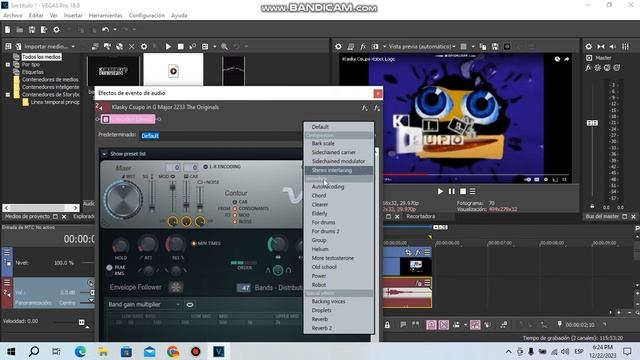Image resolution: width=640 pixels, height=360 pixels.
Task: Open the Importar medios dropdown arrow
Action: point(73,47)
